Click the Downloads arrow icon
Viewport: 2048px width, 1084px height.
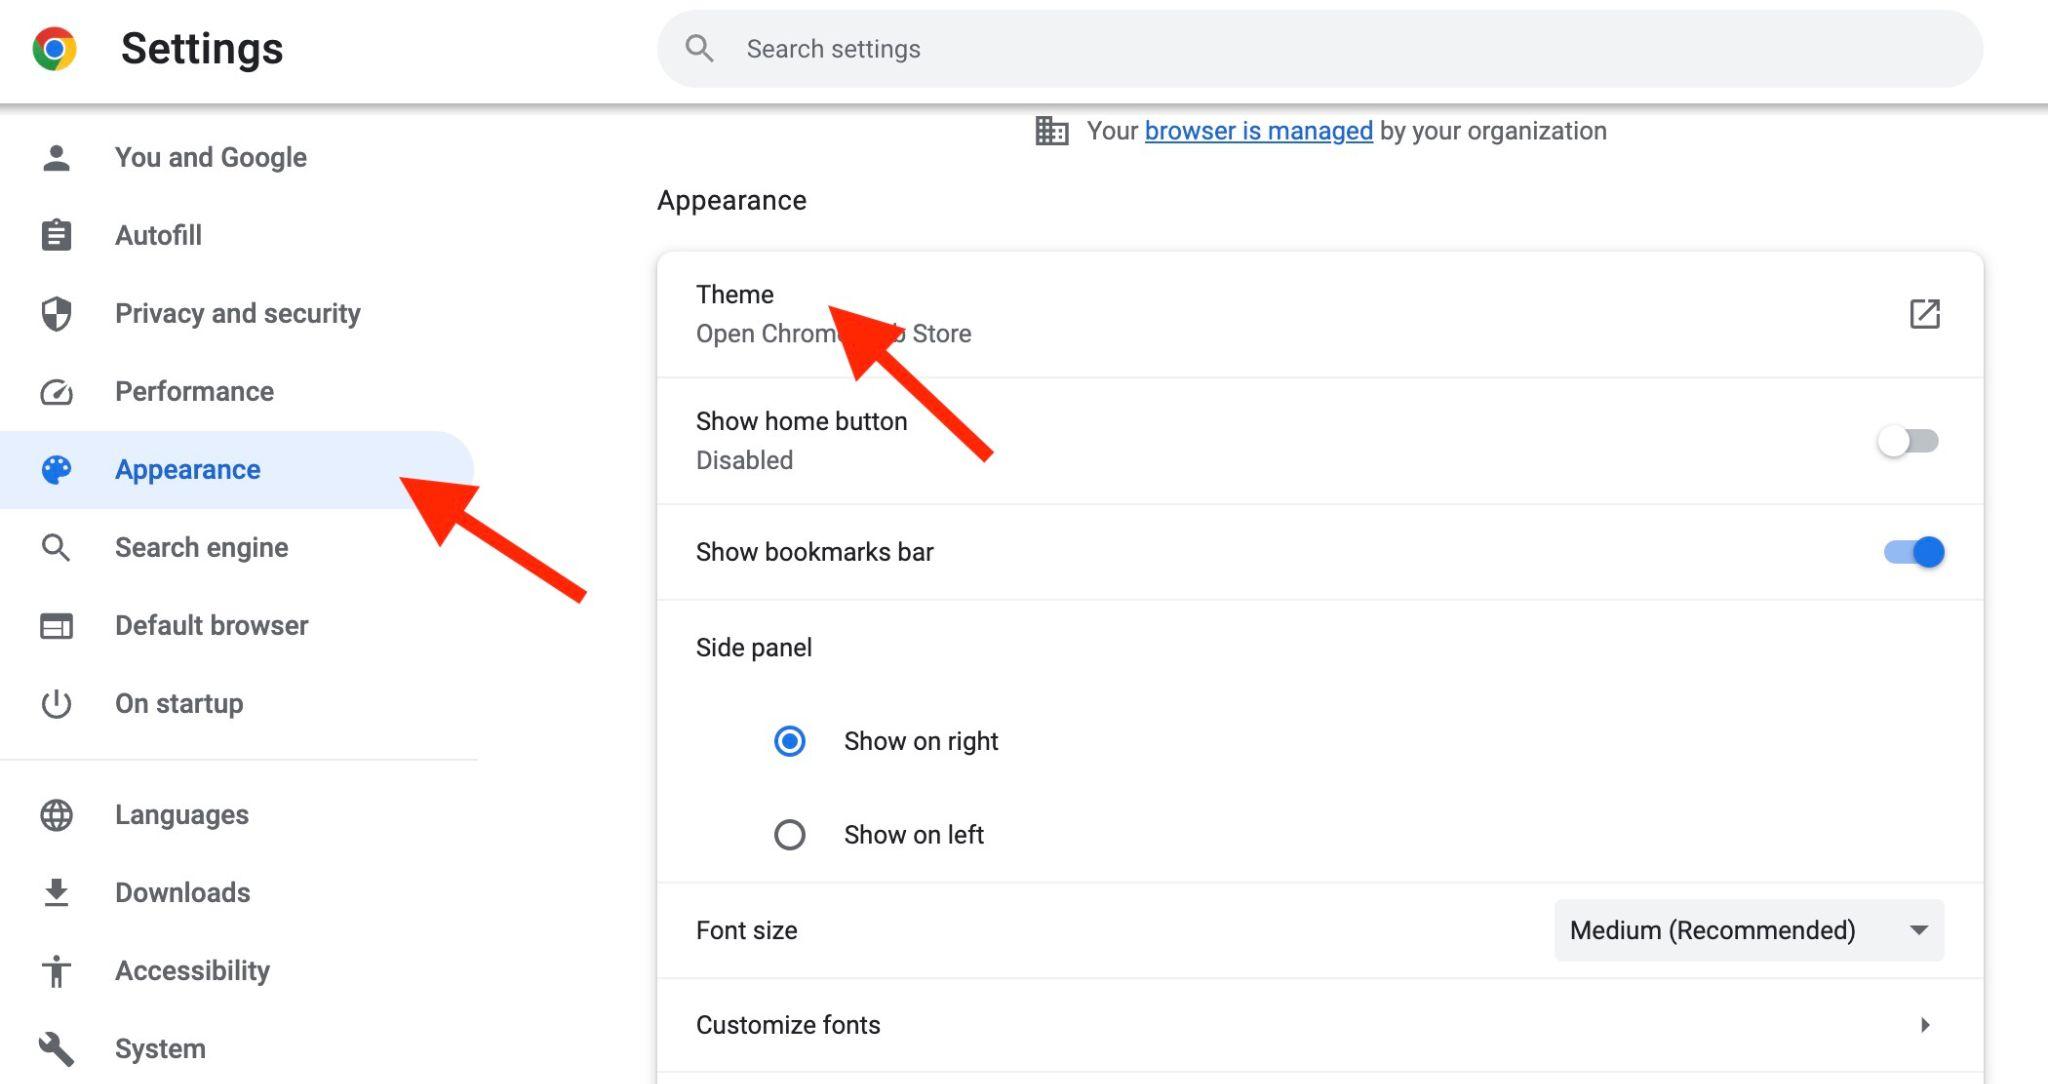pos(56,892)
